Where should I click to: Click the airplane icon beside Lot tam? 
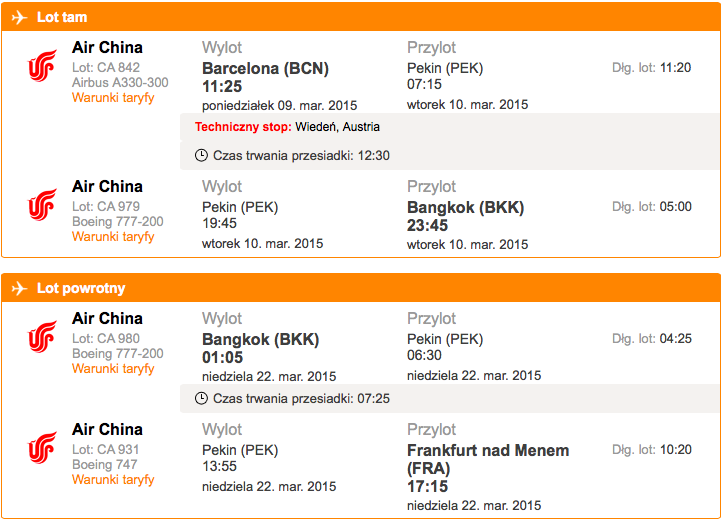19,18
